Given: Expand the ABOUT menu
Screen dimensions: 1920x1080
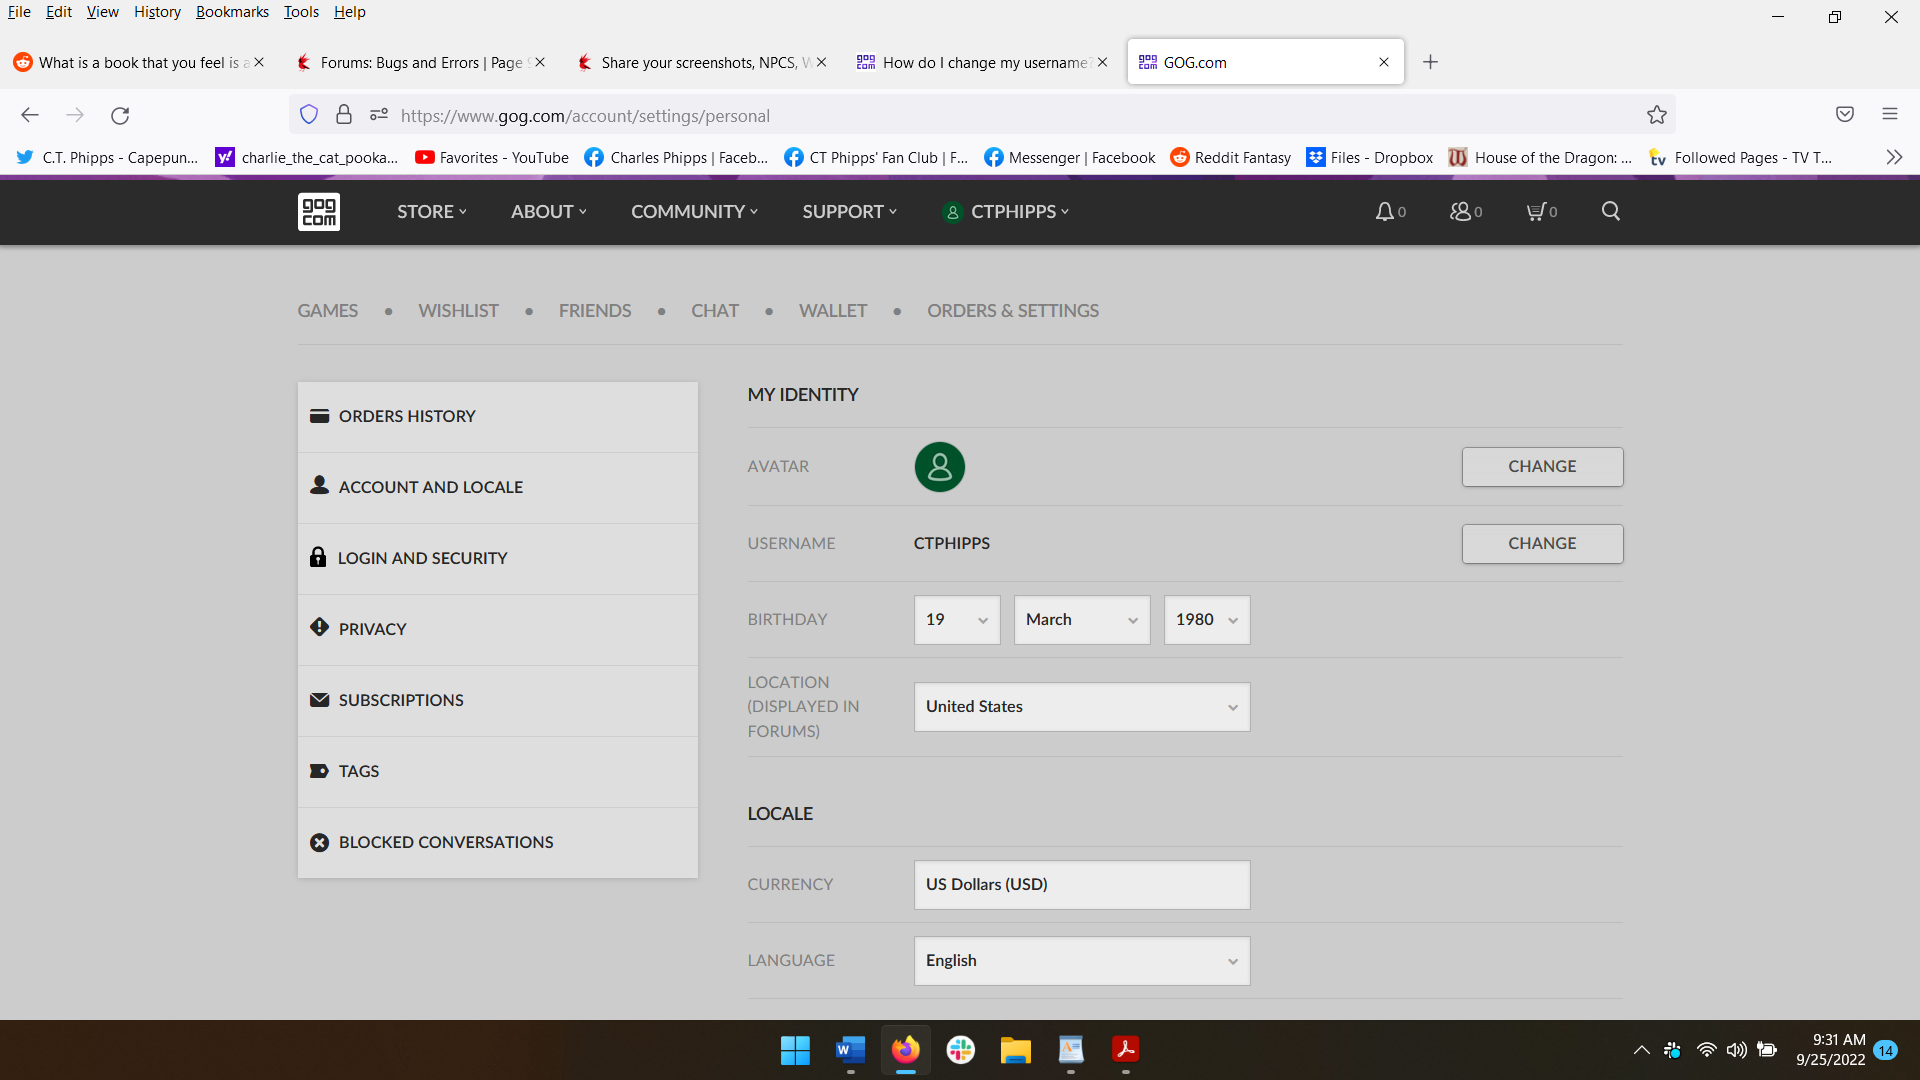Looking at the screenshot, I should [549, 212].
